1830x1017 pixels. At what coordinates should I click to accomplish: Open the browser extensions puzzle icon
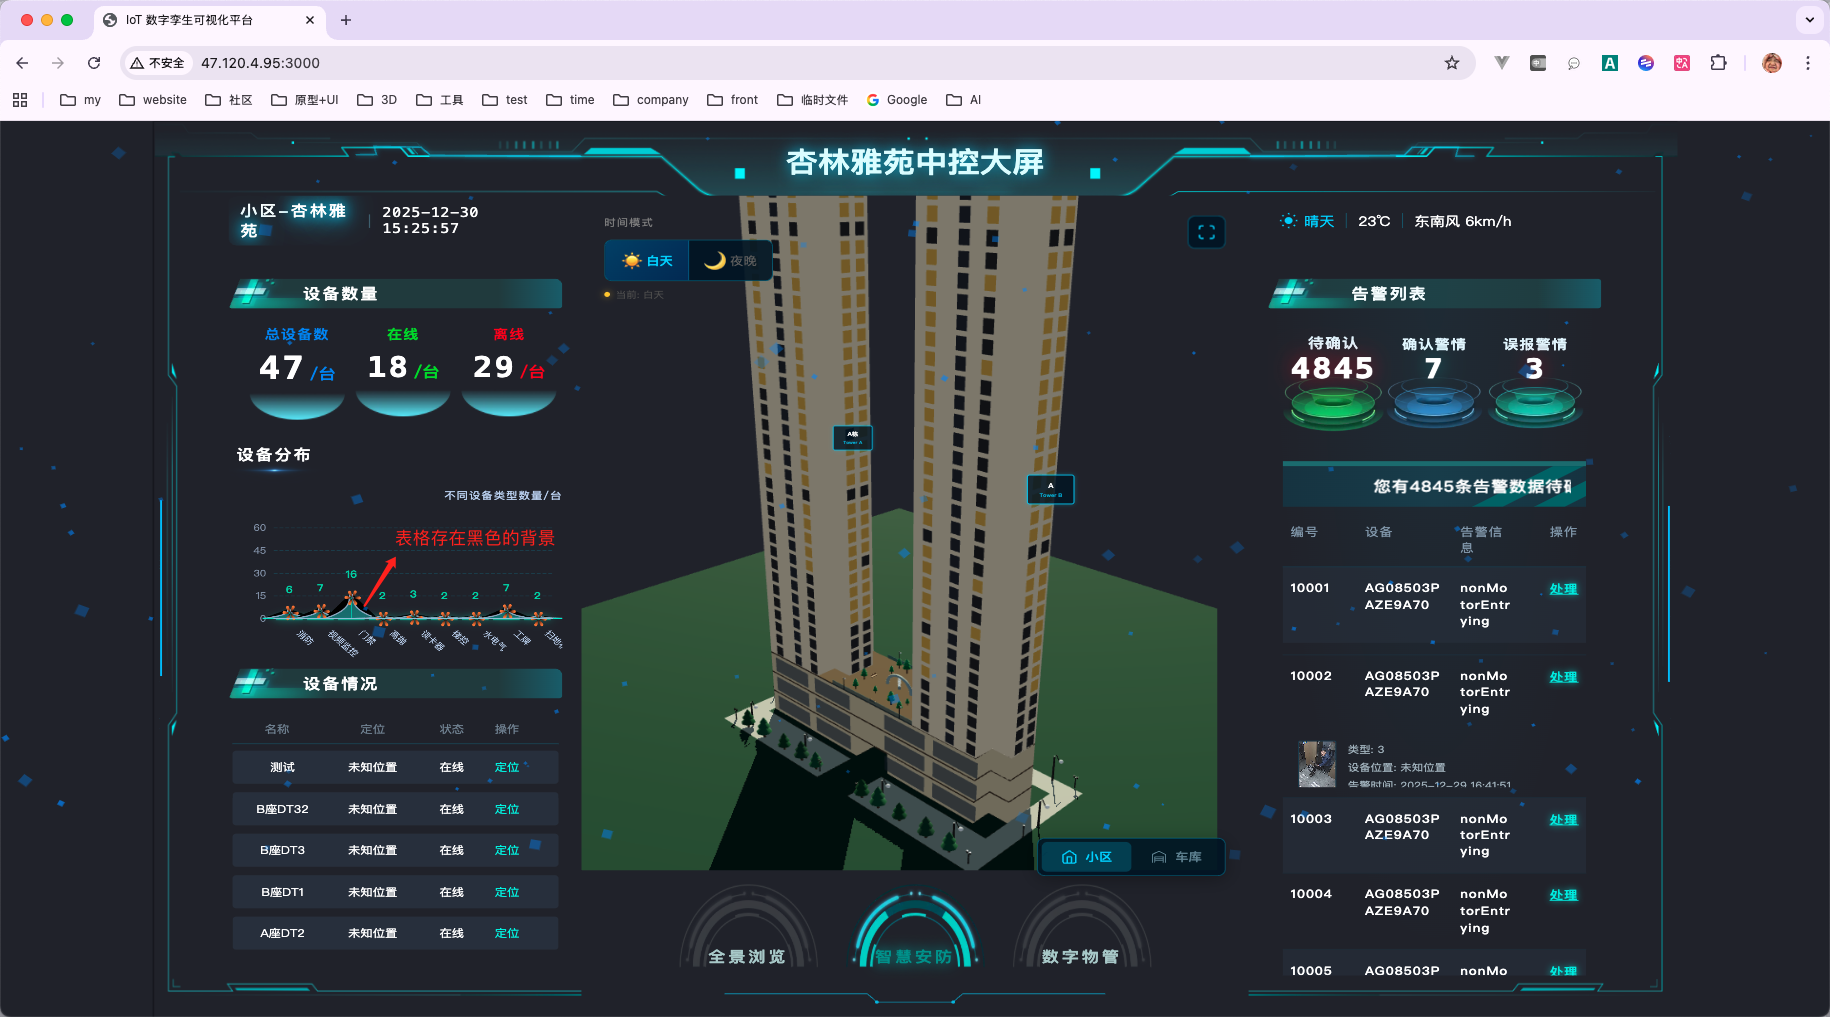coord(1718,63)
